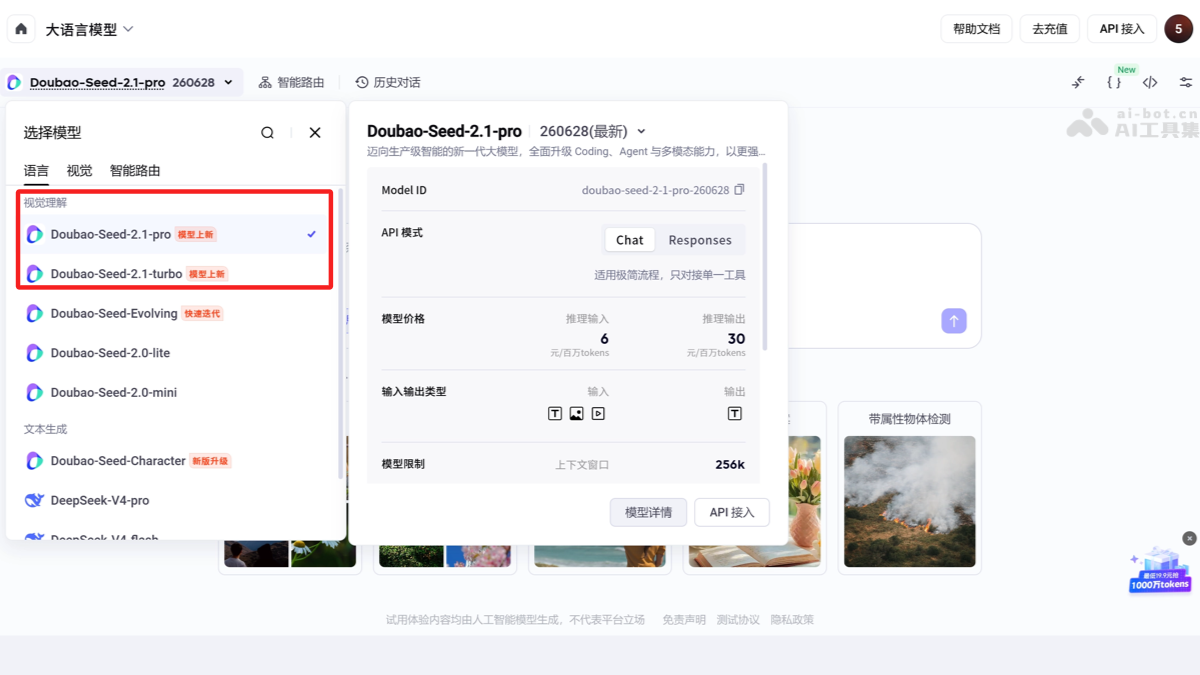
Task: Click the 去充值 recharge button
Action: pos(1050,29)
